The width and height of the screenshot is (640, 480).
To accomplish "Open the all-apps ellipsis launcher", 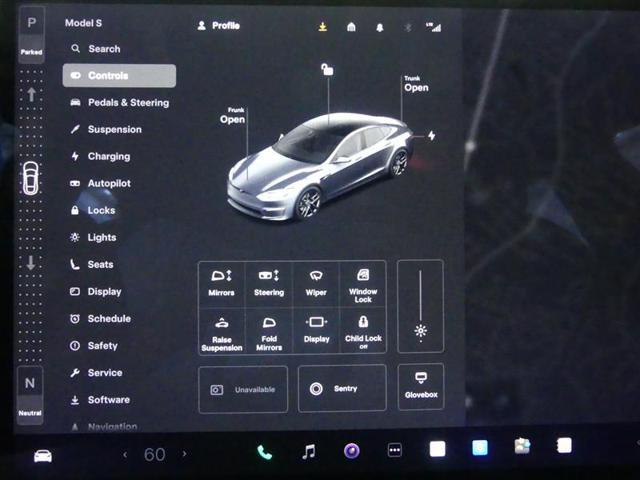I will pyautogui.click(x=395, y=450).
